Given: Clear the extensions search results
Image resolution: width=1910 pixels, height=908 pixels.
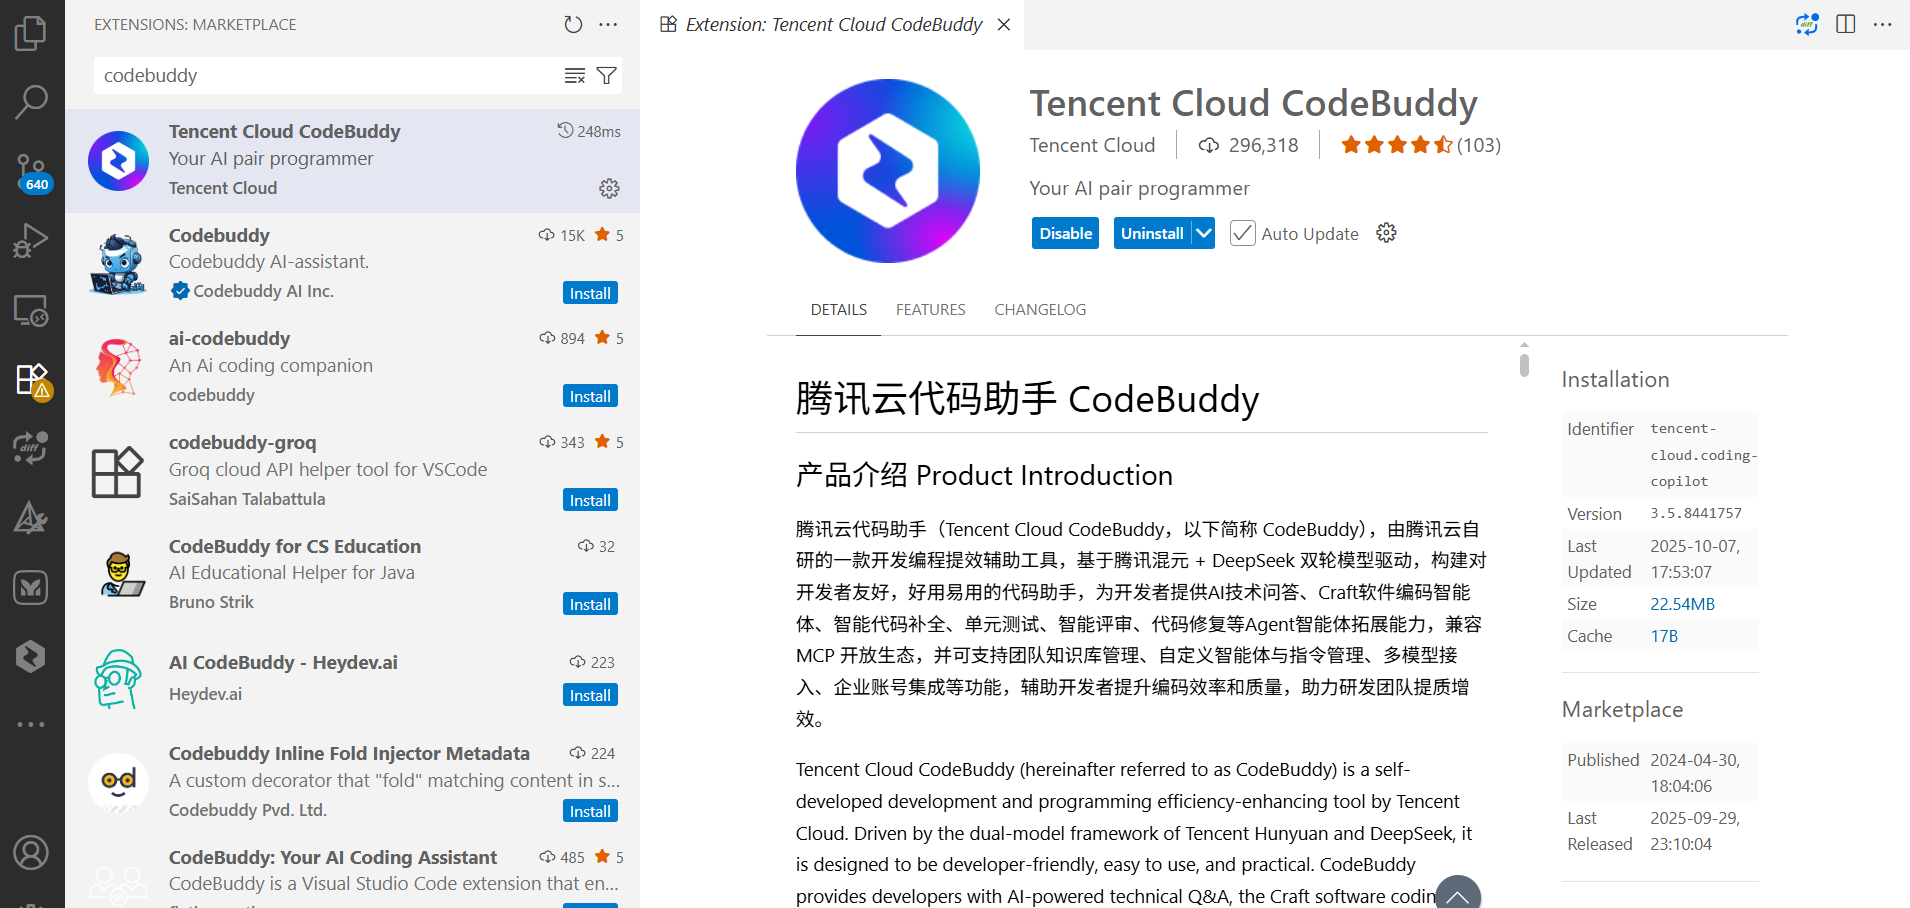Looking at the screenshot, I should coord(575,76).
